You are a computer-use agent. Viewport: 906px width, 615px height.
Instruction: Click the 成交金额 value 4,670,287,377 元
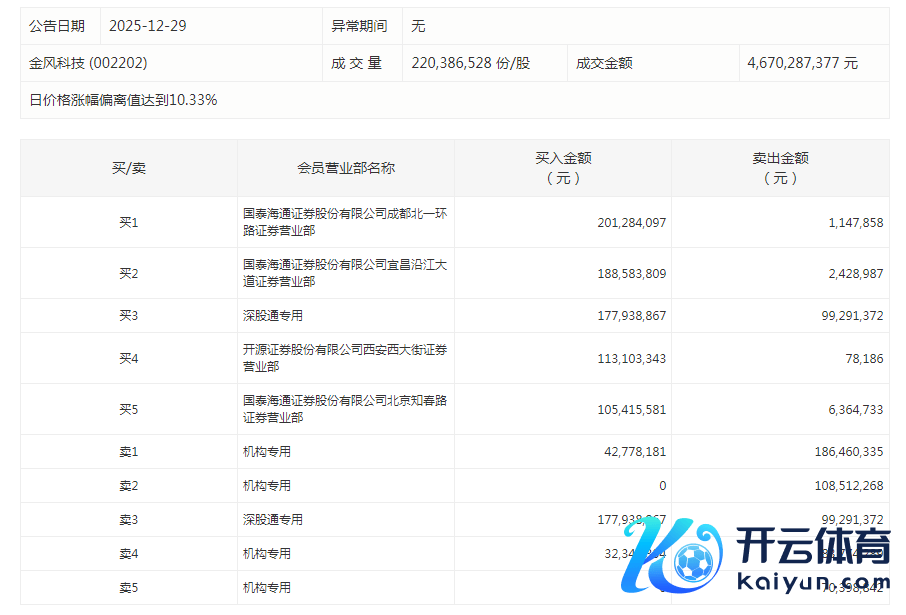point(802,63)
